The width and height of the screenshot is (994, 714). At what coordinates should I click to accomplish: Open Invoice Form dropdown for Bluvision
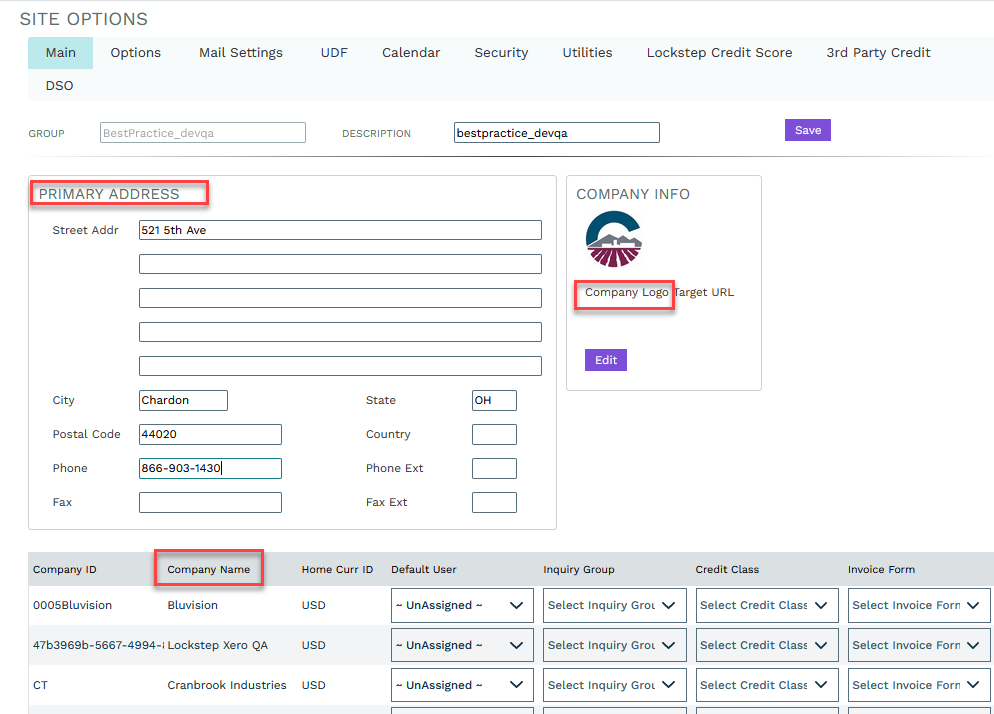tap(919, 605)
